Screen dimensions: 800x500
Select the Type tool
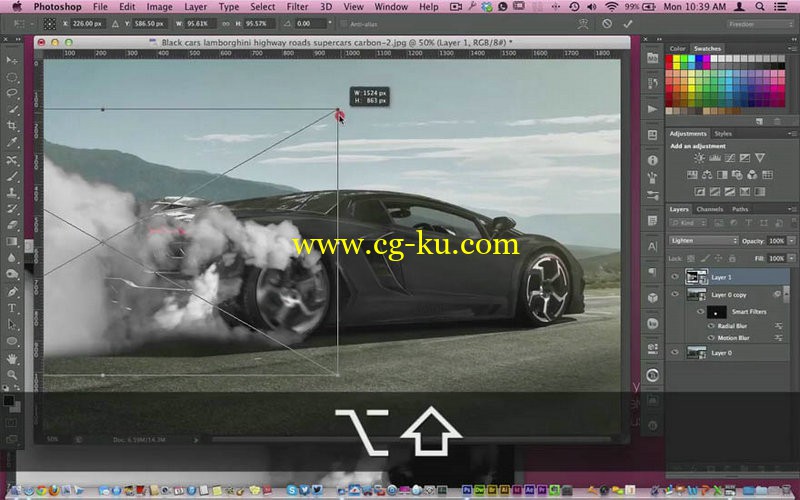tap(11, 308)
